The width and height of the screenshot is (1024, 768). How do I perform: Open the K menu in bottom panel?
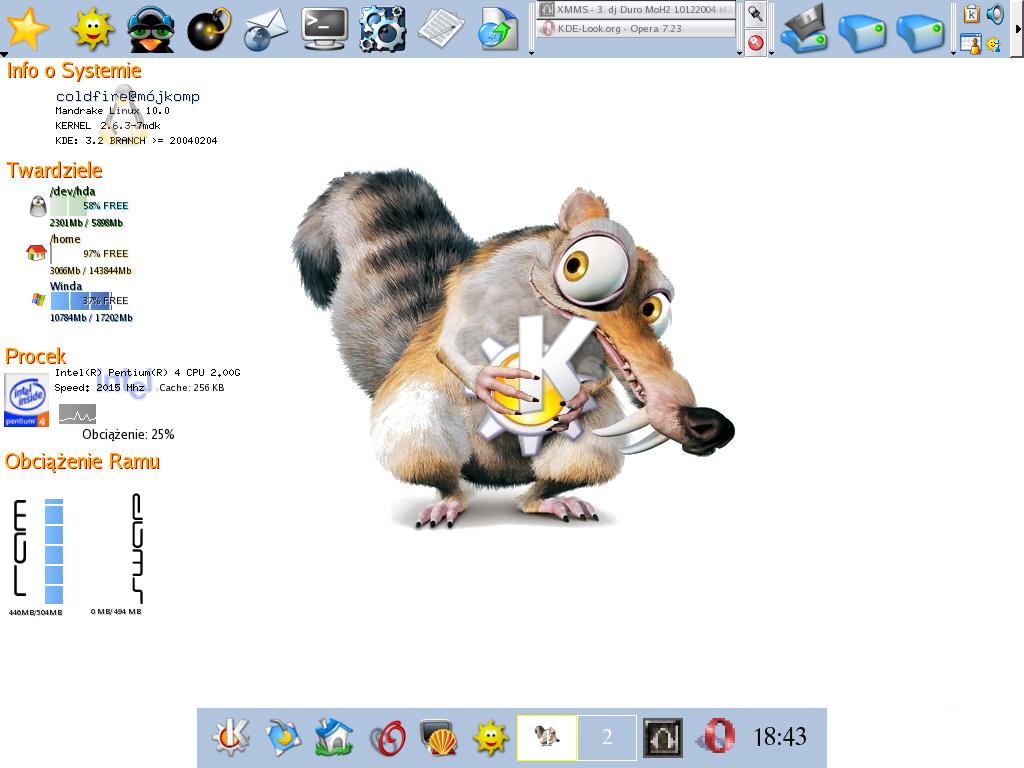pyautogui.click(x=231, y=737)
